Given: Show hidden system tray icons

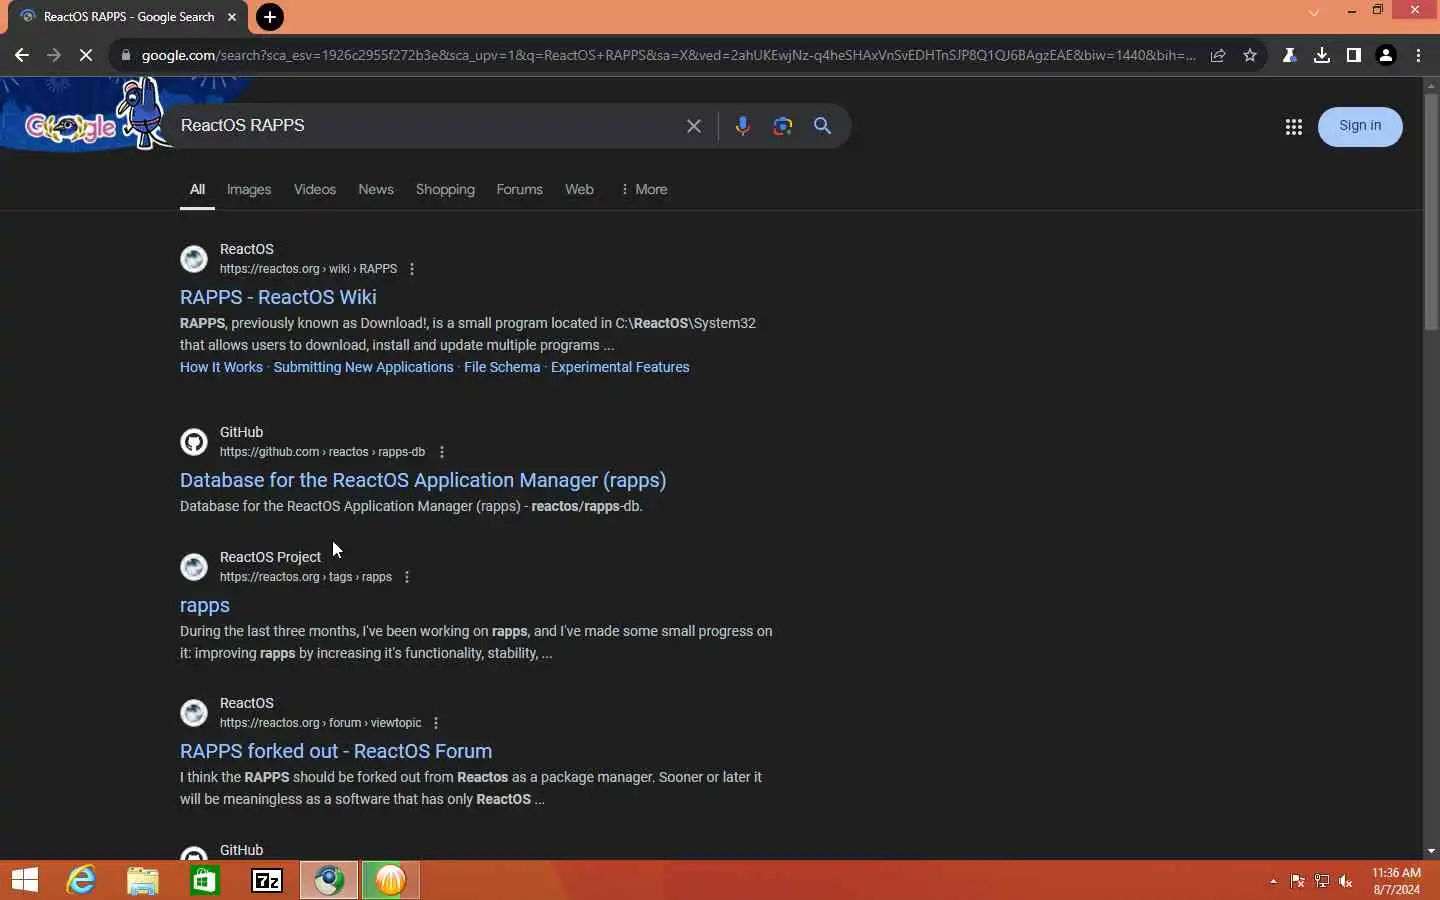Looking at the screenshot, I should pos(1273,881).
